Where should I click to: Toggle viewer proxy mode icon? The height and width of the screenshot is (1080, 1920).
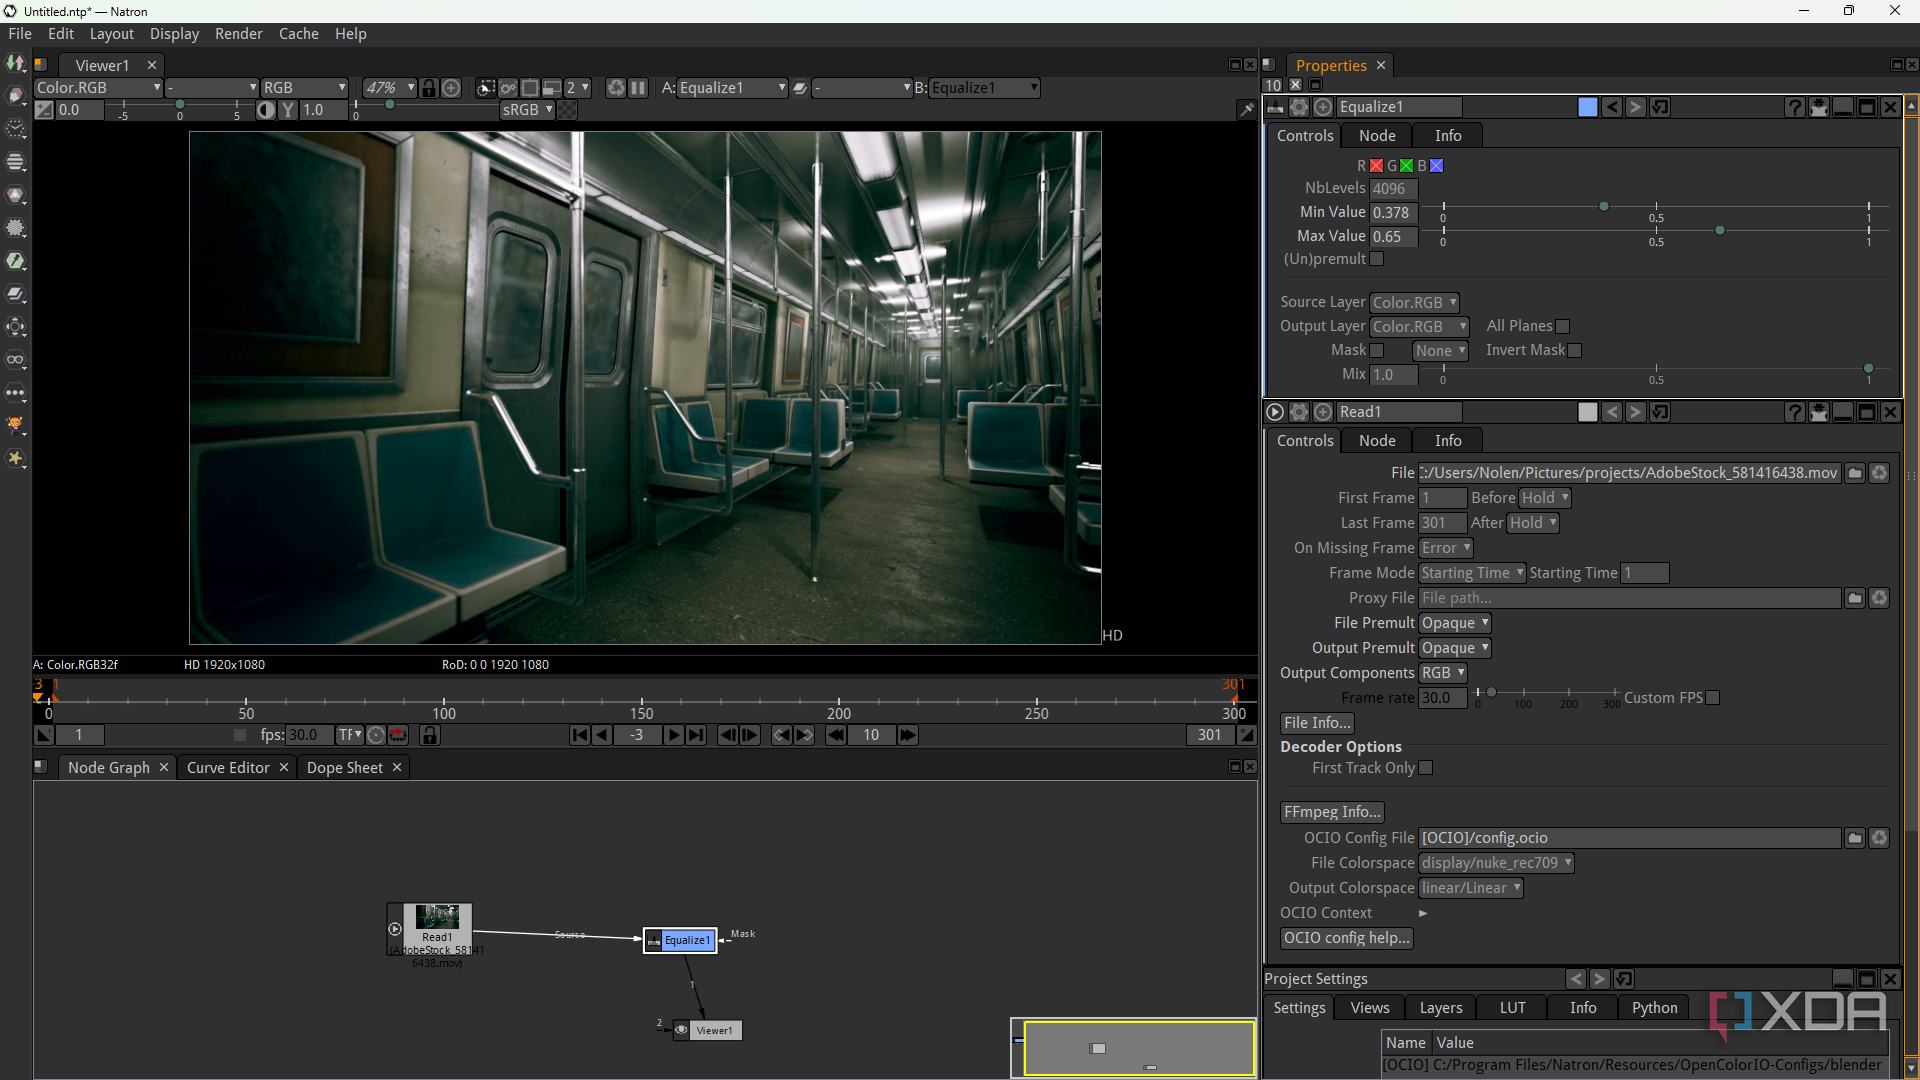(552, 88)
